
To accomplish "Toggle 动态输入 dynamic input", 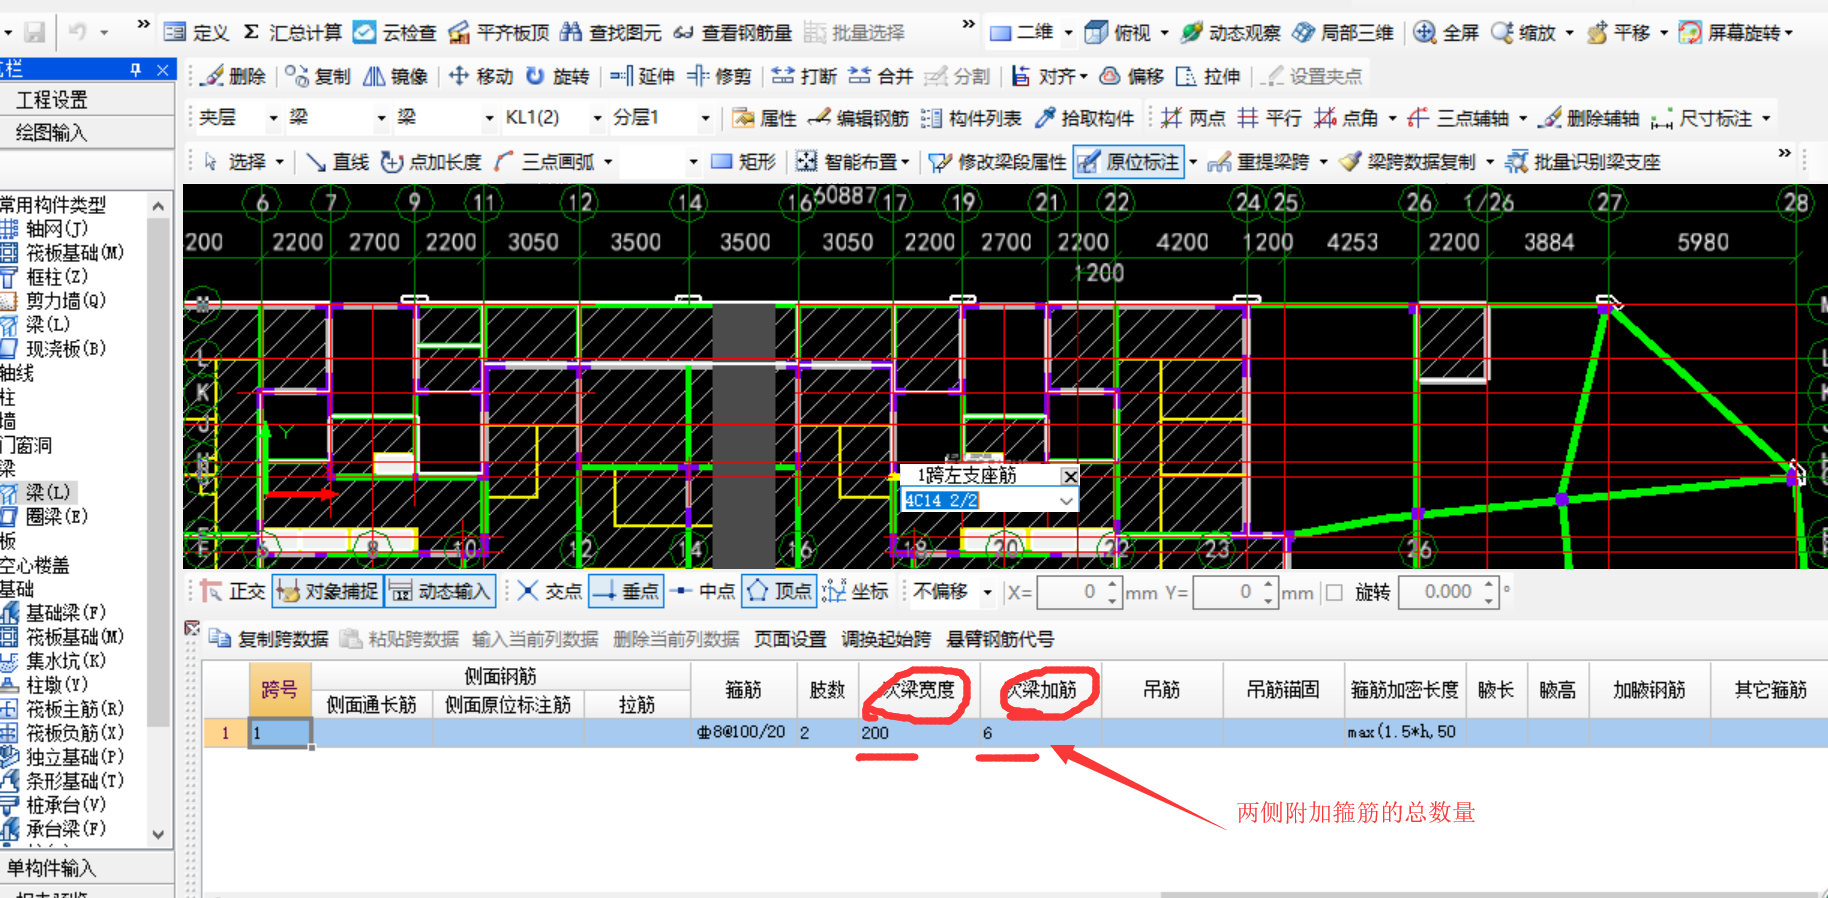I will (x=441, y=591).
